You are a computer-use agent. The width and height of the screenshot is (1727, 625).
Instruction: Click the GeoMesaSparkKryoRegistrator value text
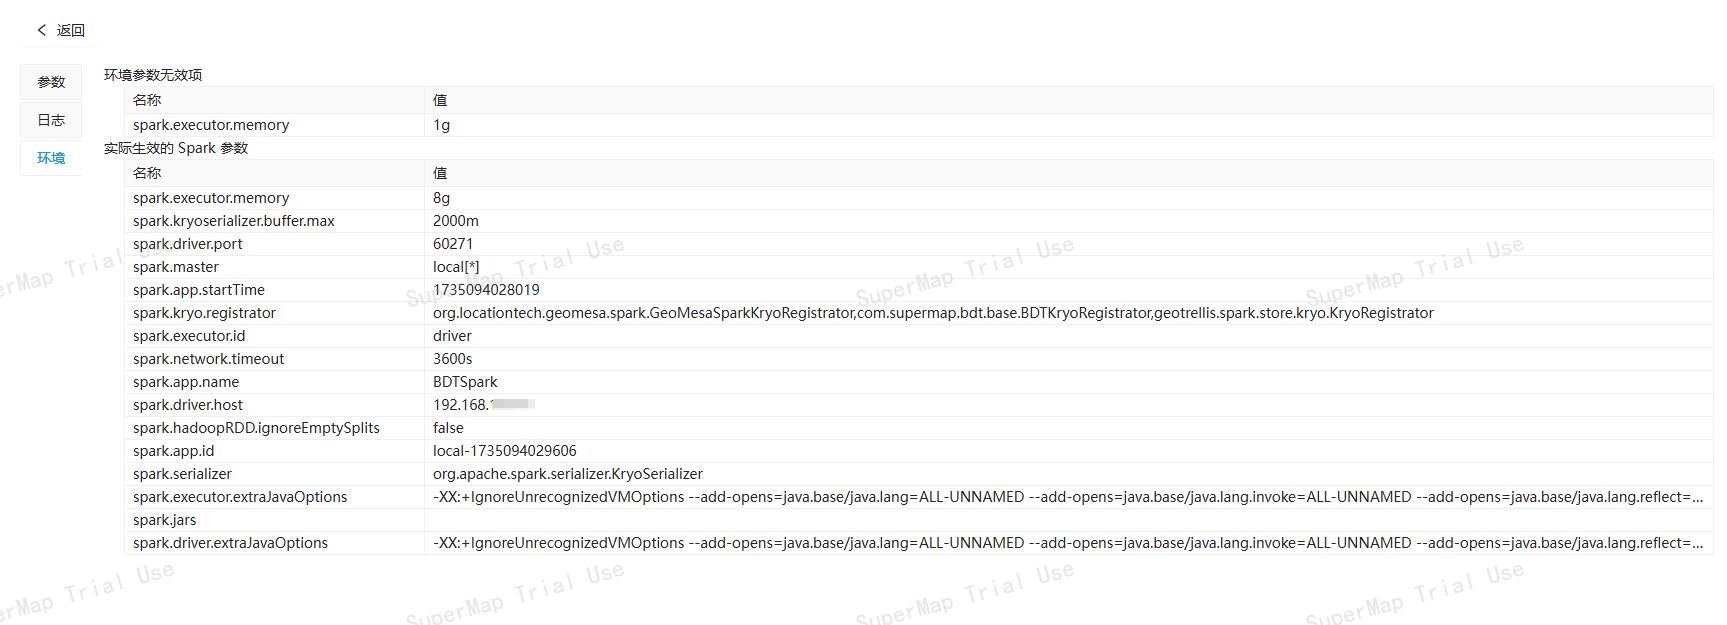(x=933, y=313)
